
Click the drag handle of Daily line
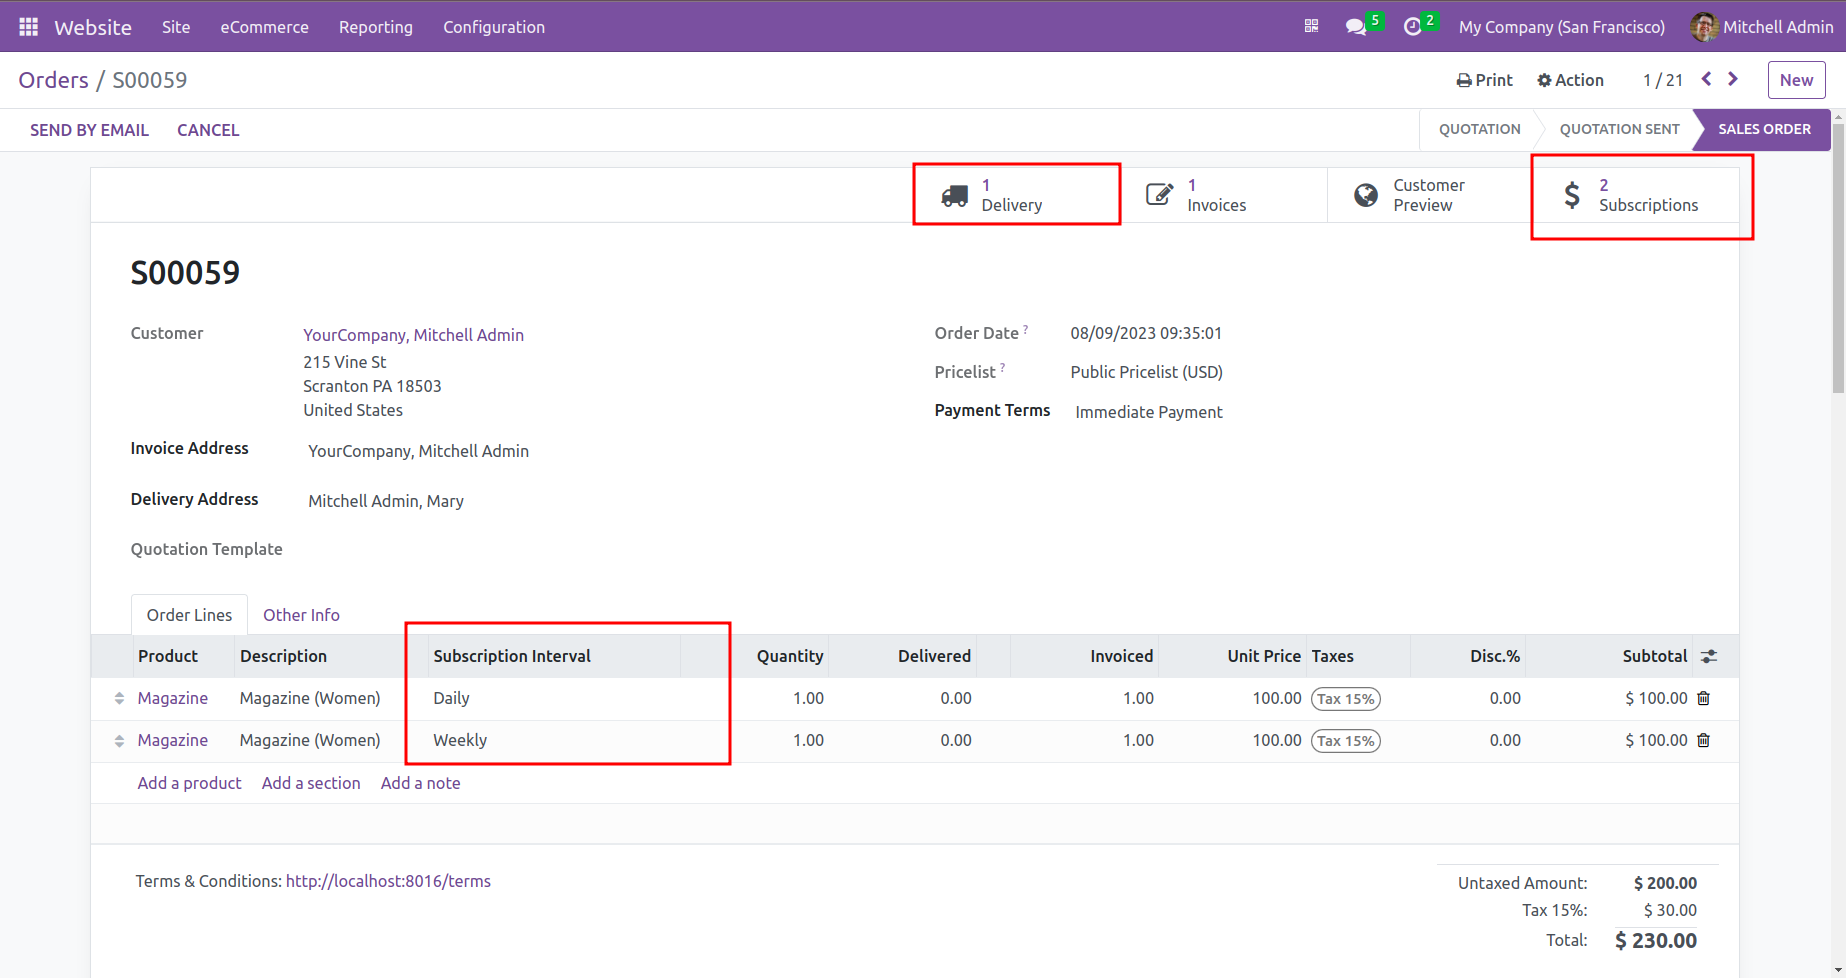pos(119,699)
